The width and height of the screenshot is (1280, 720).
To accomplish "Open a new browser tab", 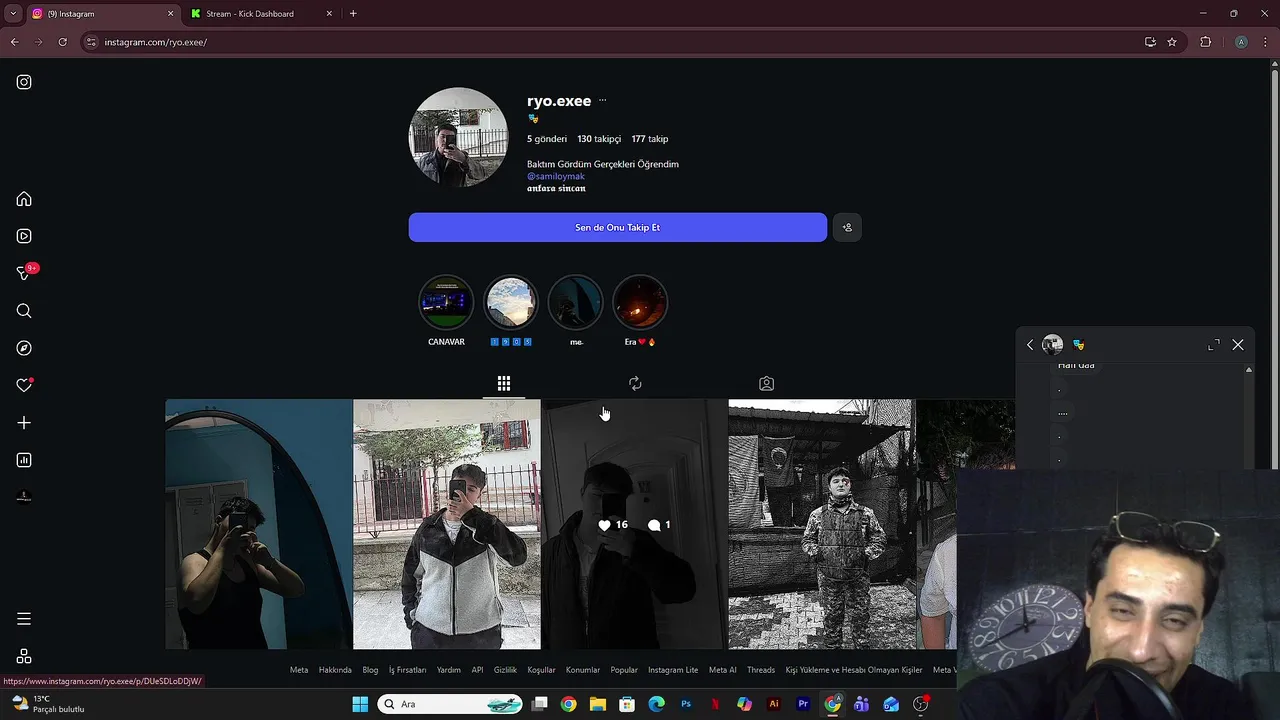I will coord(353,14).
